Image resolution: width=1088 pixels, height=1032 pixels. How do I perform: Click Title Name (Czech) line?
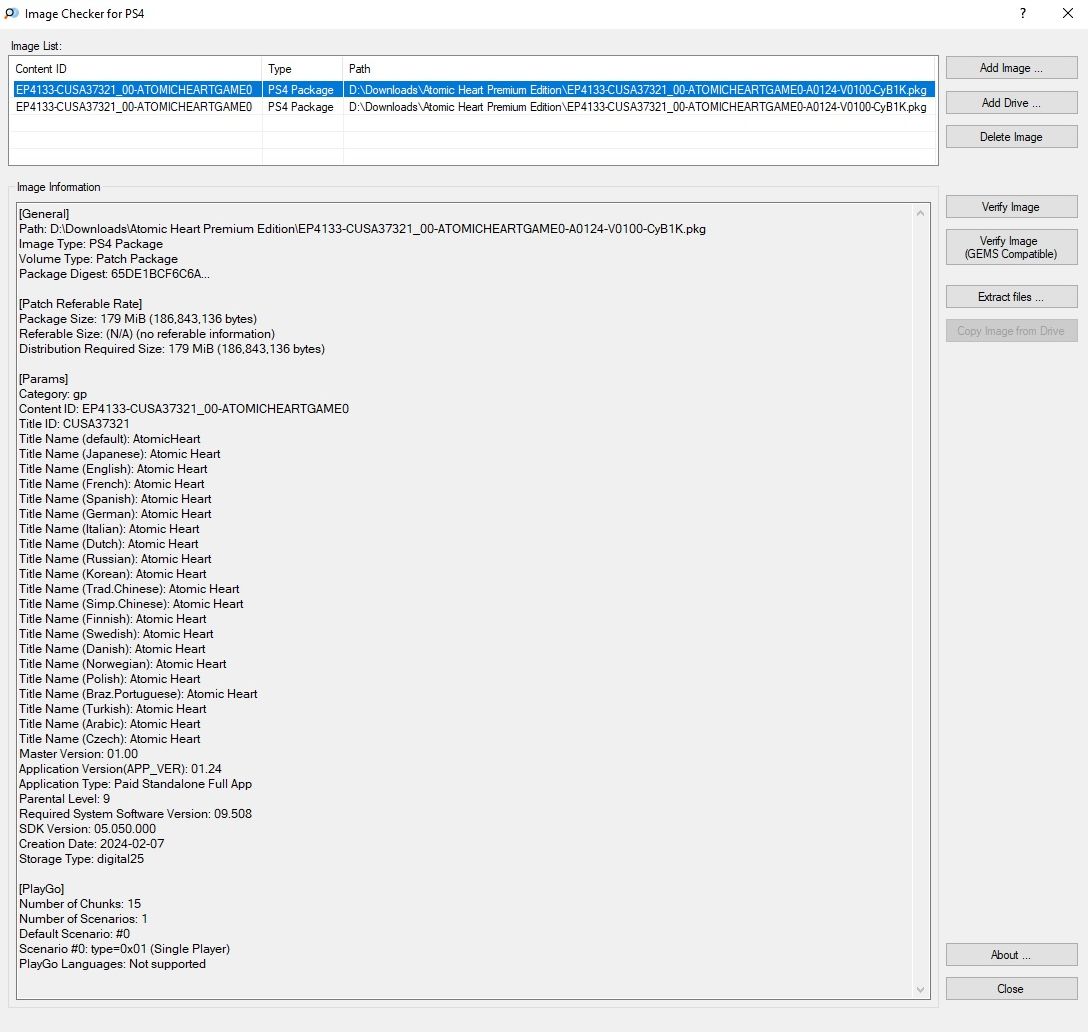click(x=110, y=739)
